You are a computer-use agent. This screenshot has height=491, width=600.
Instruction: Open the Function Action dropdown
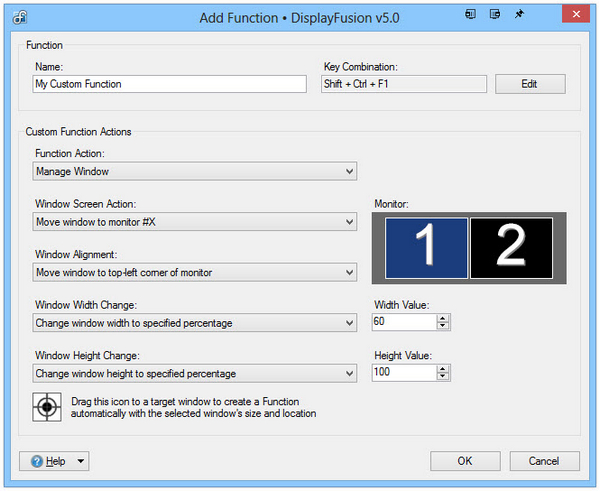[x=195, y=171]
